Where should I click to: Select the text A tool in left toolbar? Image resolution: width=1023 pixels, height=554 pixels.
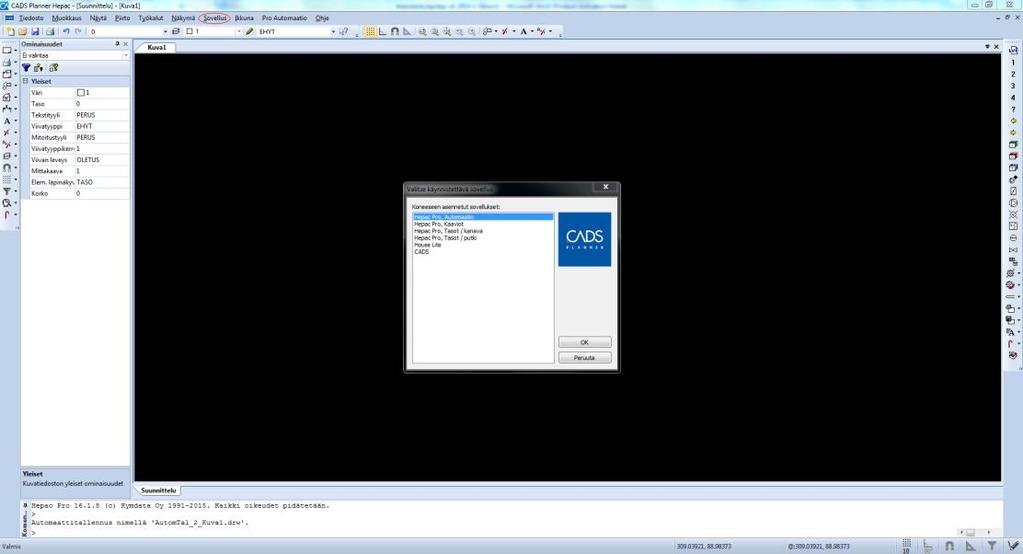(7, 121)
